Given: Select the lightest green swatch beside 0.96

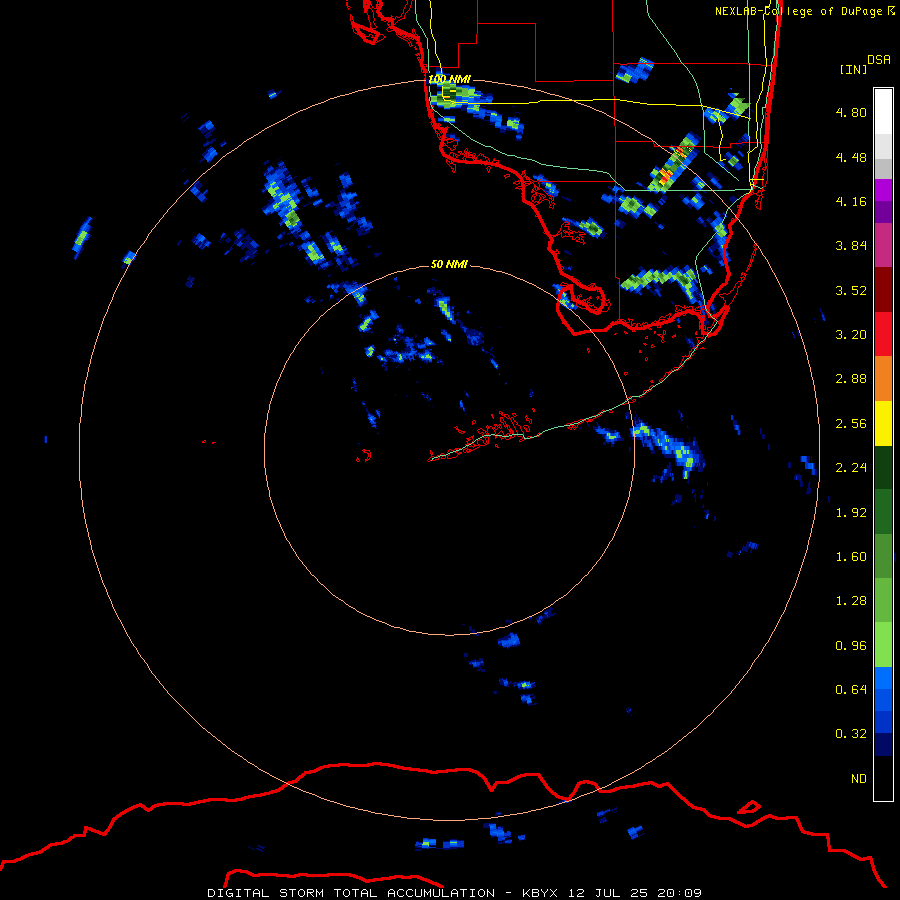Looking at the screenshot, I should click(x=883, y=645).
